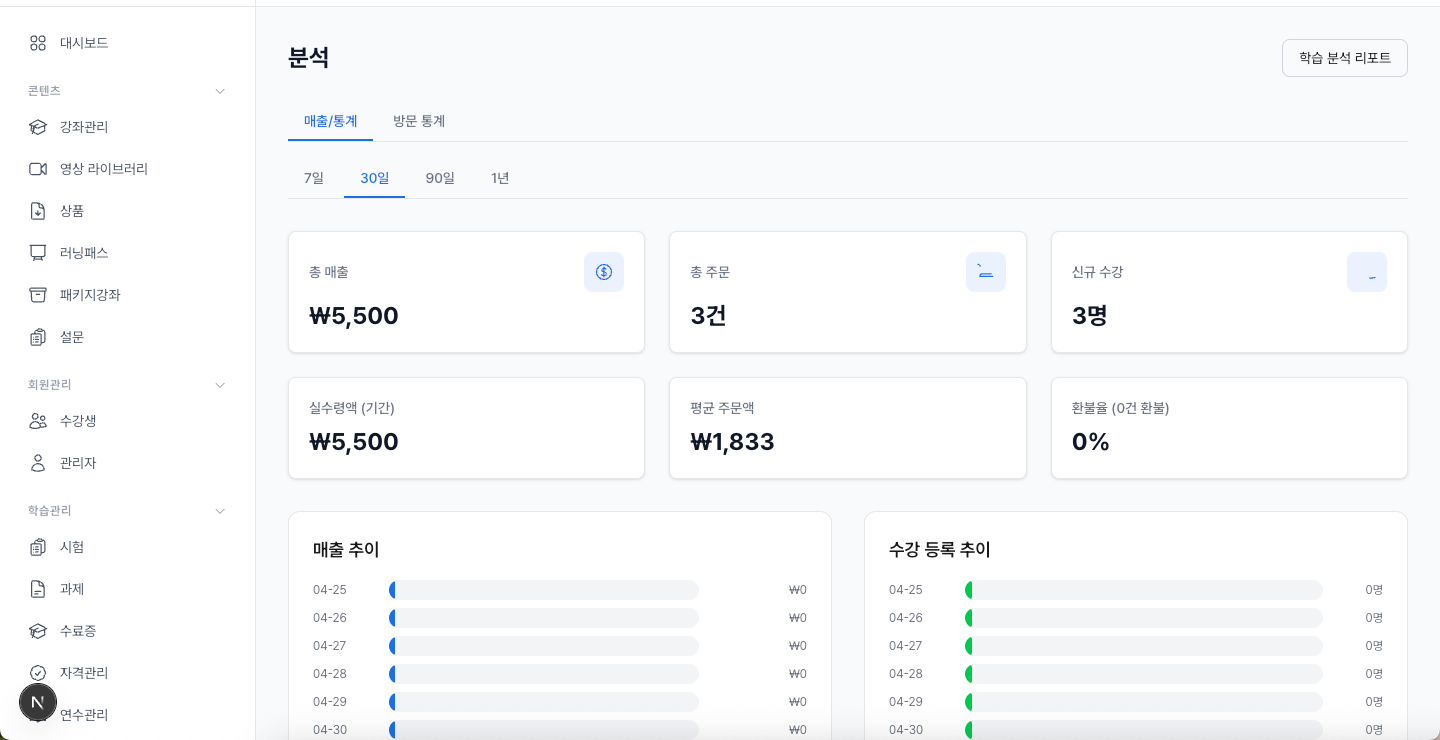Click the 04-30 date in 수강 등록 추이
This screenshot has width=1440, height=740.
tap(906, 730)
